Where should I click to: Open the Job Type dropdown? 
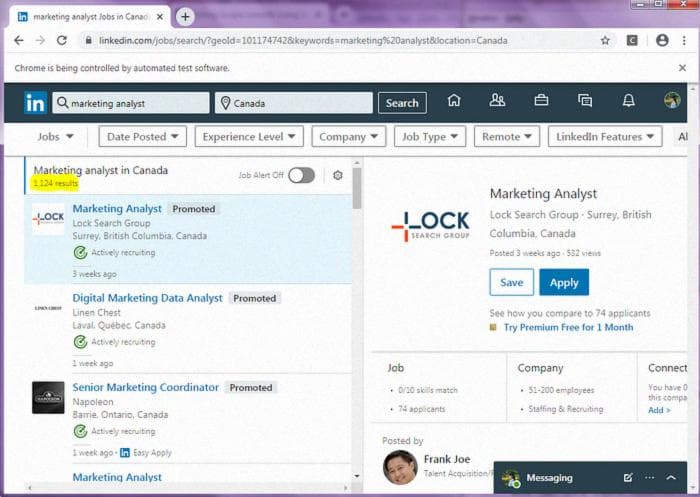coord(430,137)
